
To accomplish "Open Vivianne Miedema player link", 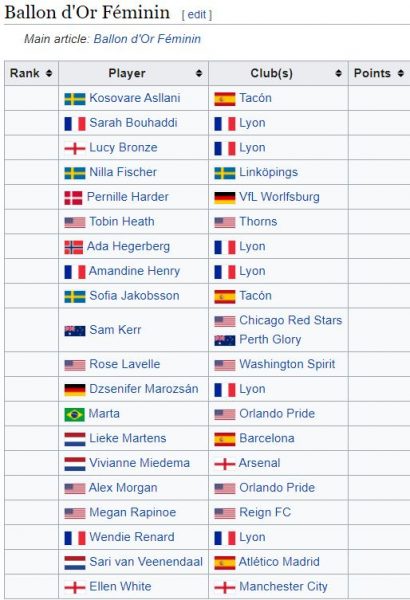I will [139, 463].
